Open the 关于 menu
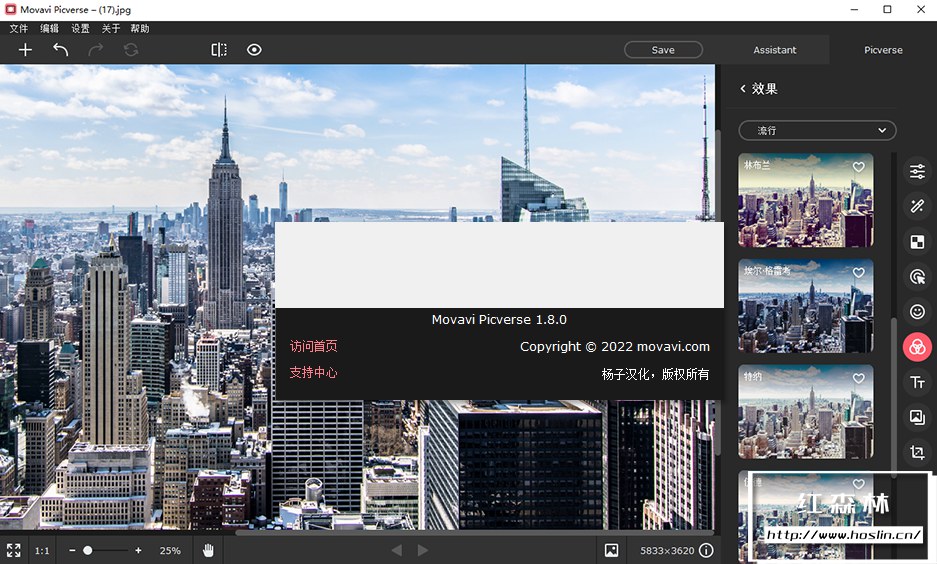This screenshot has width=937, height=564. click(x=111, y=29)
